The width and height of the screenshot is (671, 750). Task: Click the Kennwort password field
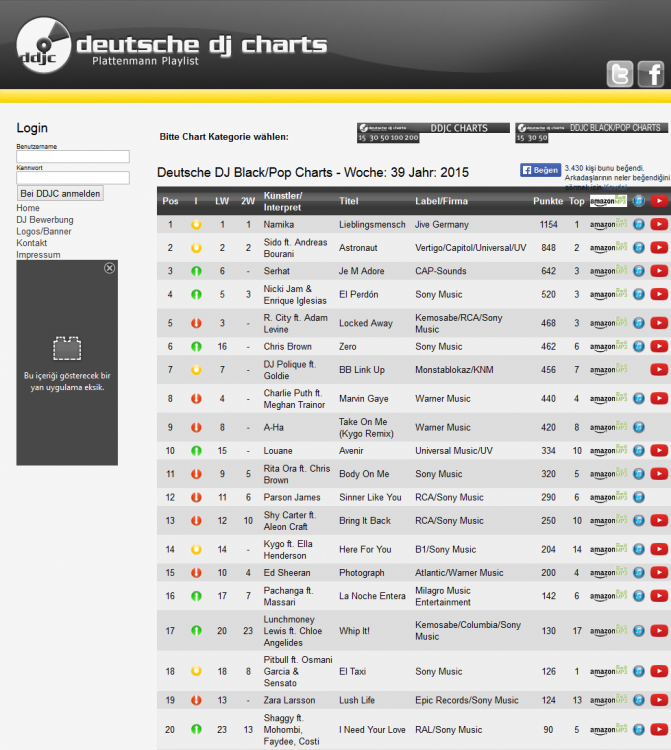tap(73, 178)
